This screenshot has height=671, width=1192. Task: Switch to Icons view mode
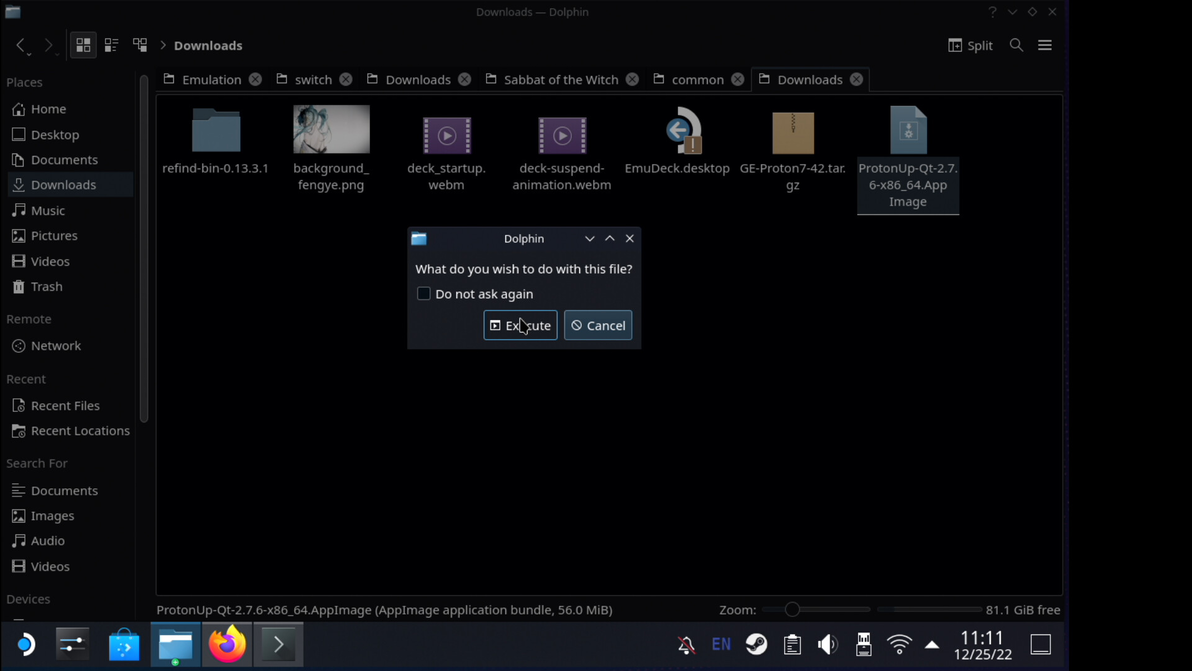pyautogui.click(x=83, y=46)
